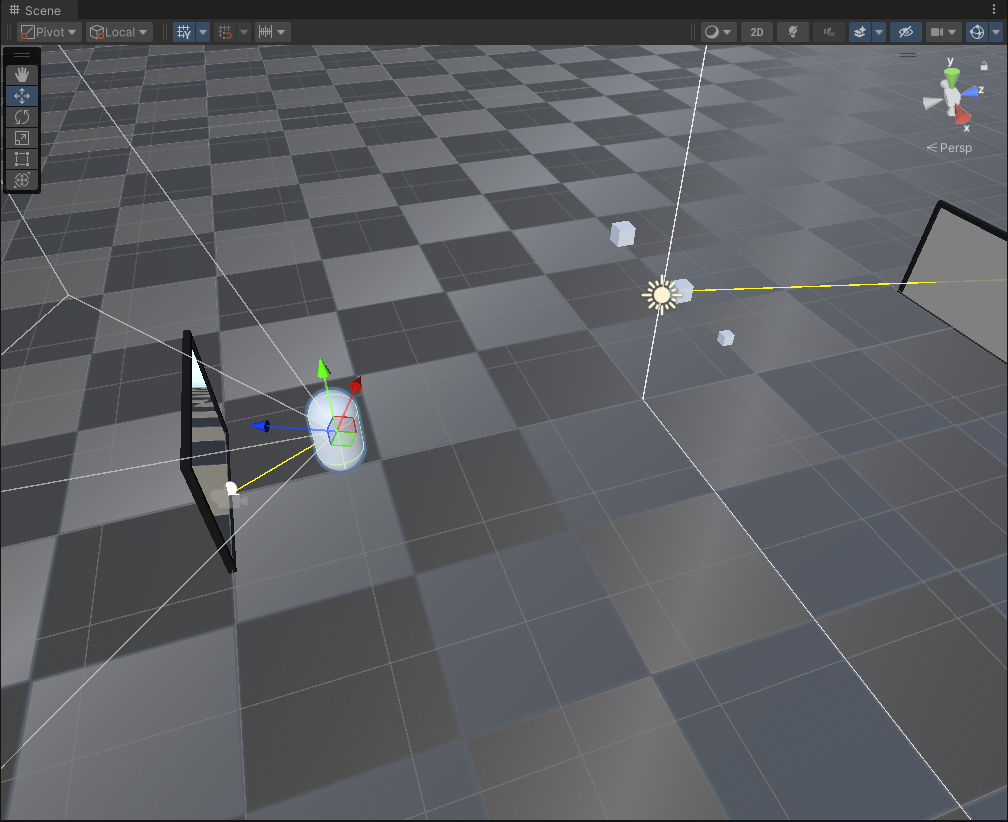Viewport: 1008px width, 822px height.
Task: Click the blue Z-axis move arrow
Action: pyautogui.click(x=260, y=425)
